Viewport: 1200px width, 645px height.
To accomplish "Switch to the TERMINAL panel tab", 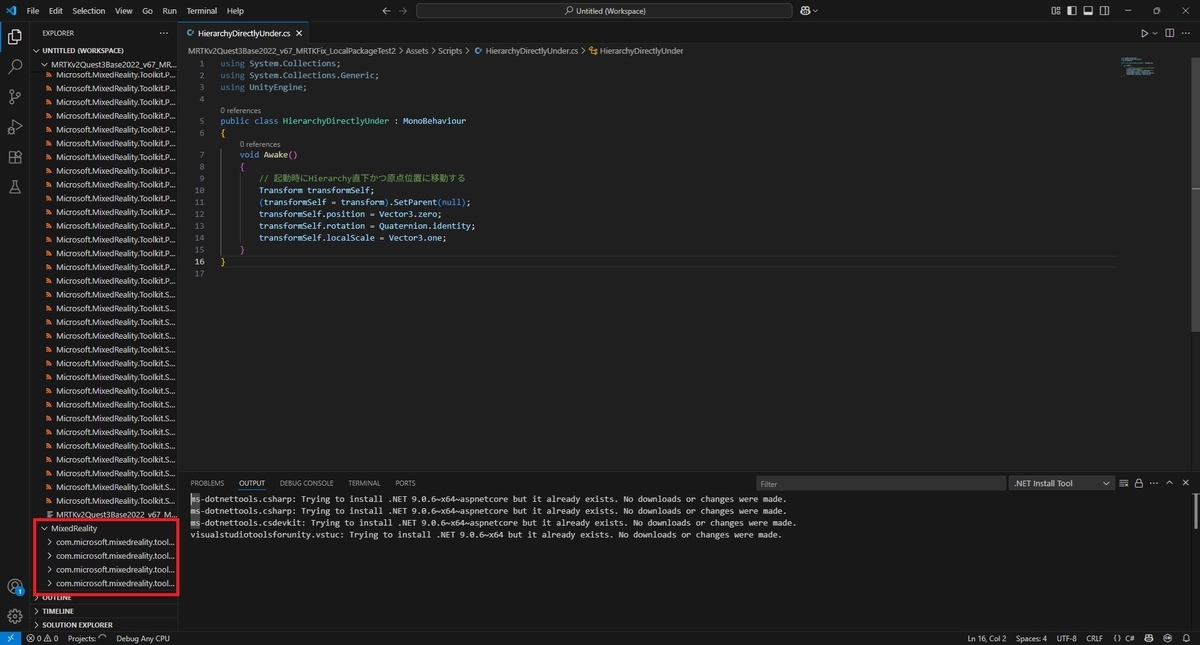I will 364,483.
